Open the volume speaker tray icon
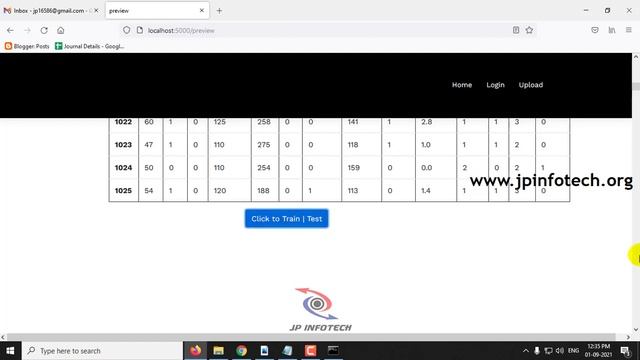 560,351
